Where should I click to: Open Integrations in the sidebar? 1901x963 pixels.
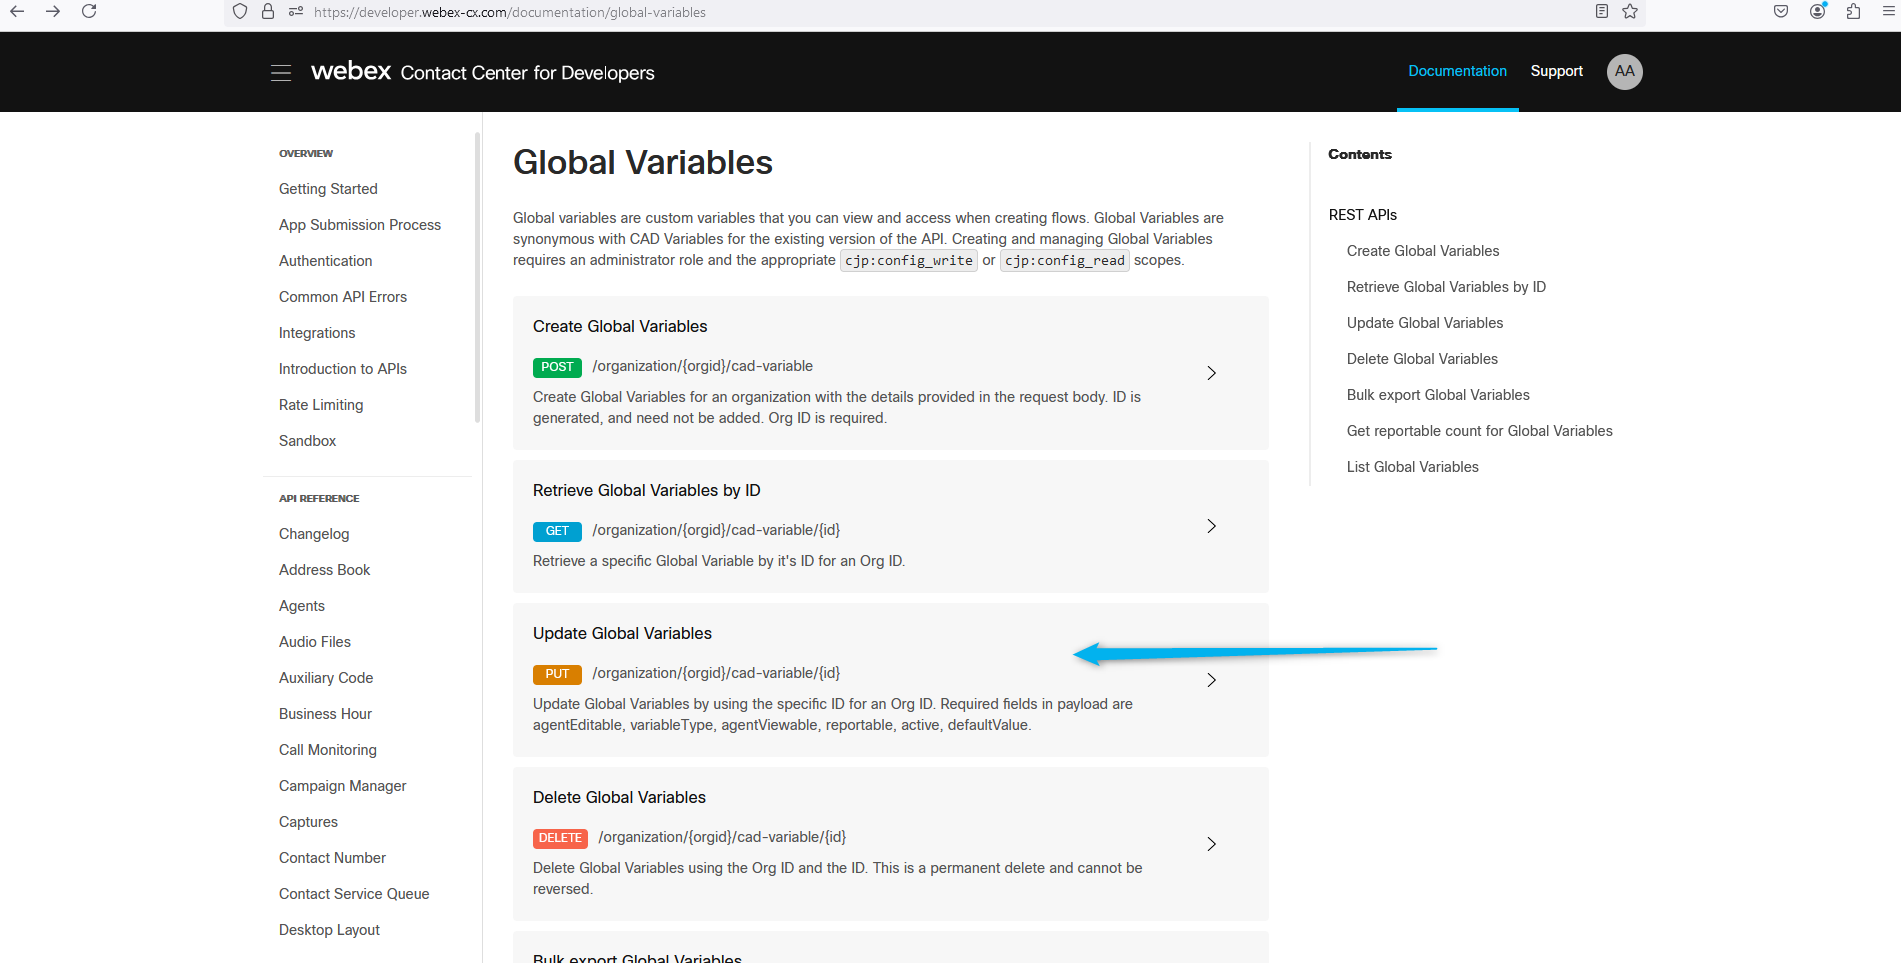point(317,333)
